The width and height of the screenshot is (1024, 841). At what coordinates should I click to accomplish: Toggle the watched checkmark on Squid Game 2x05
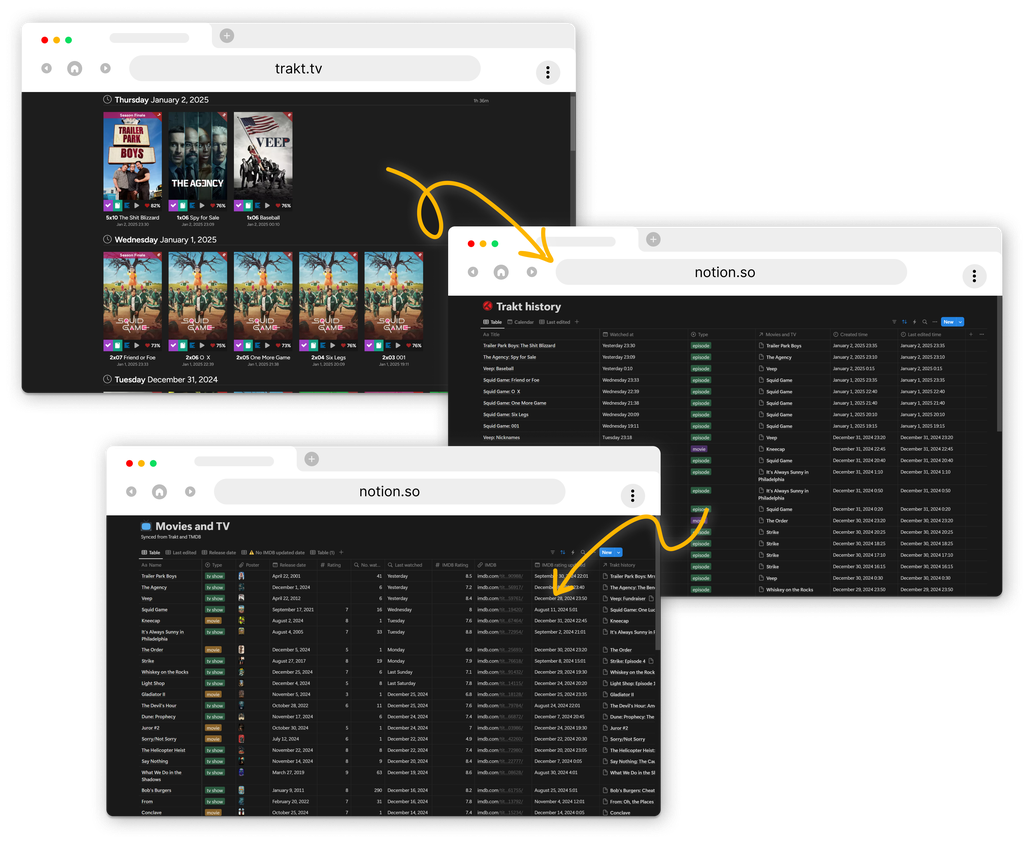tap(238, 345)
